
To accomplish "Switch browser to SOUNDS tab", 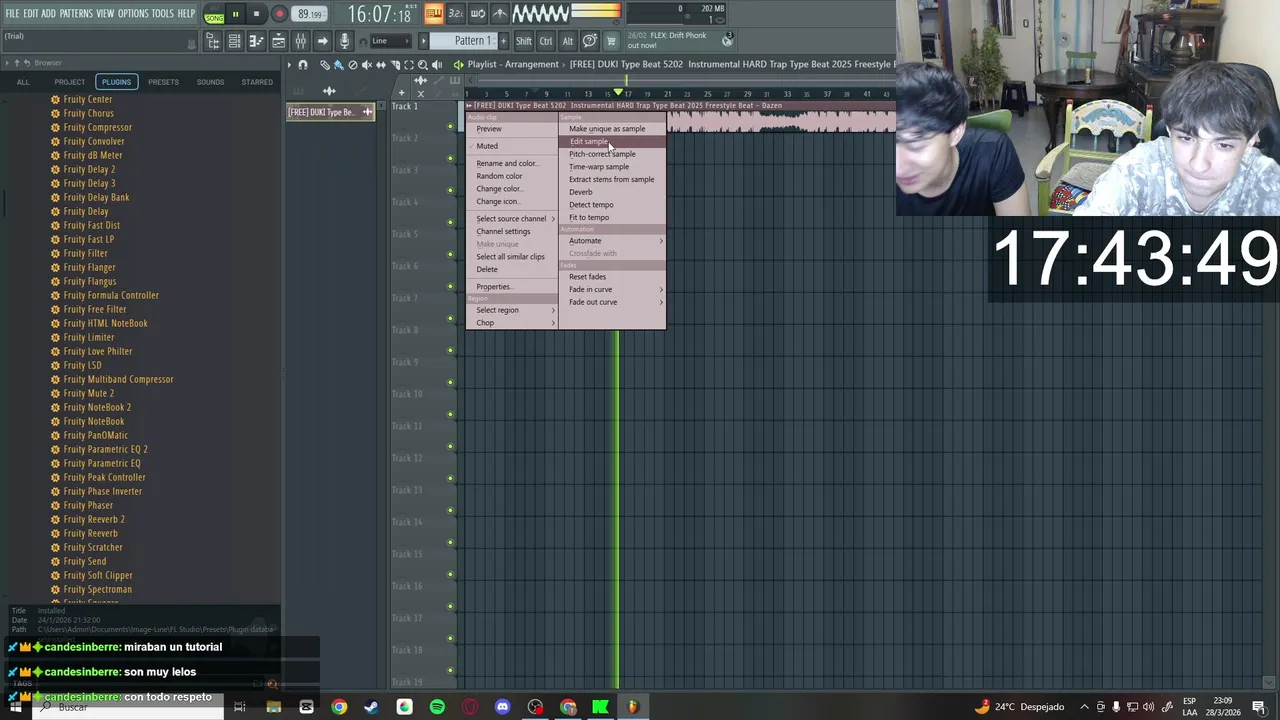I will (x=210, y=82).
